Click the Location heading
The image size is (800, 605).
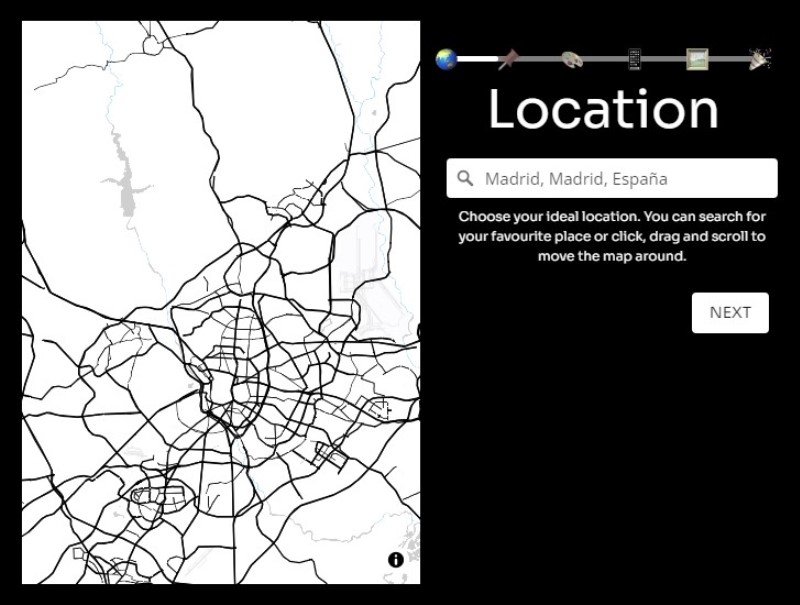(604, 109)
